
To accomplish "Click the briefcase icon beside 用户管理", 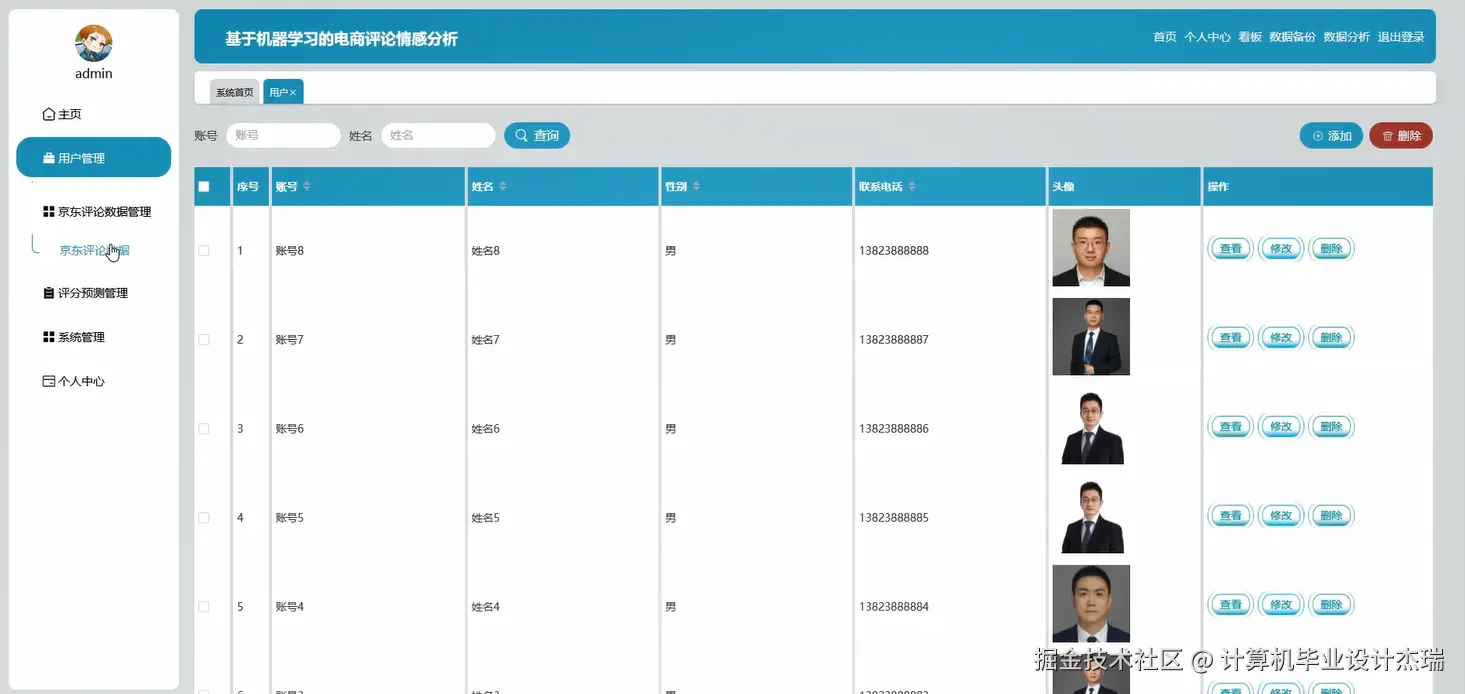I will pyautogui.click(x=48, y=158).
